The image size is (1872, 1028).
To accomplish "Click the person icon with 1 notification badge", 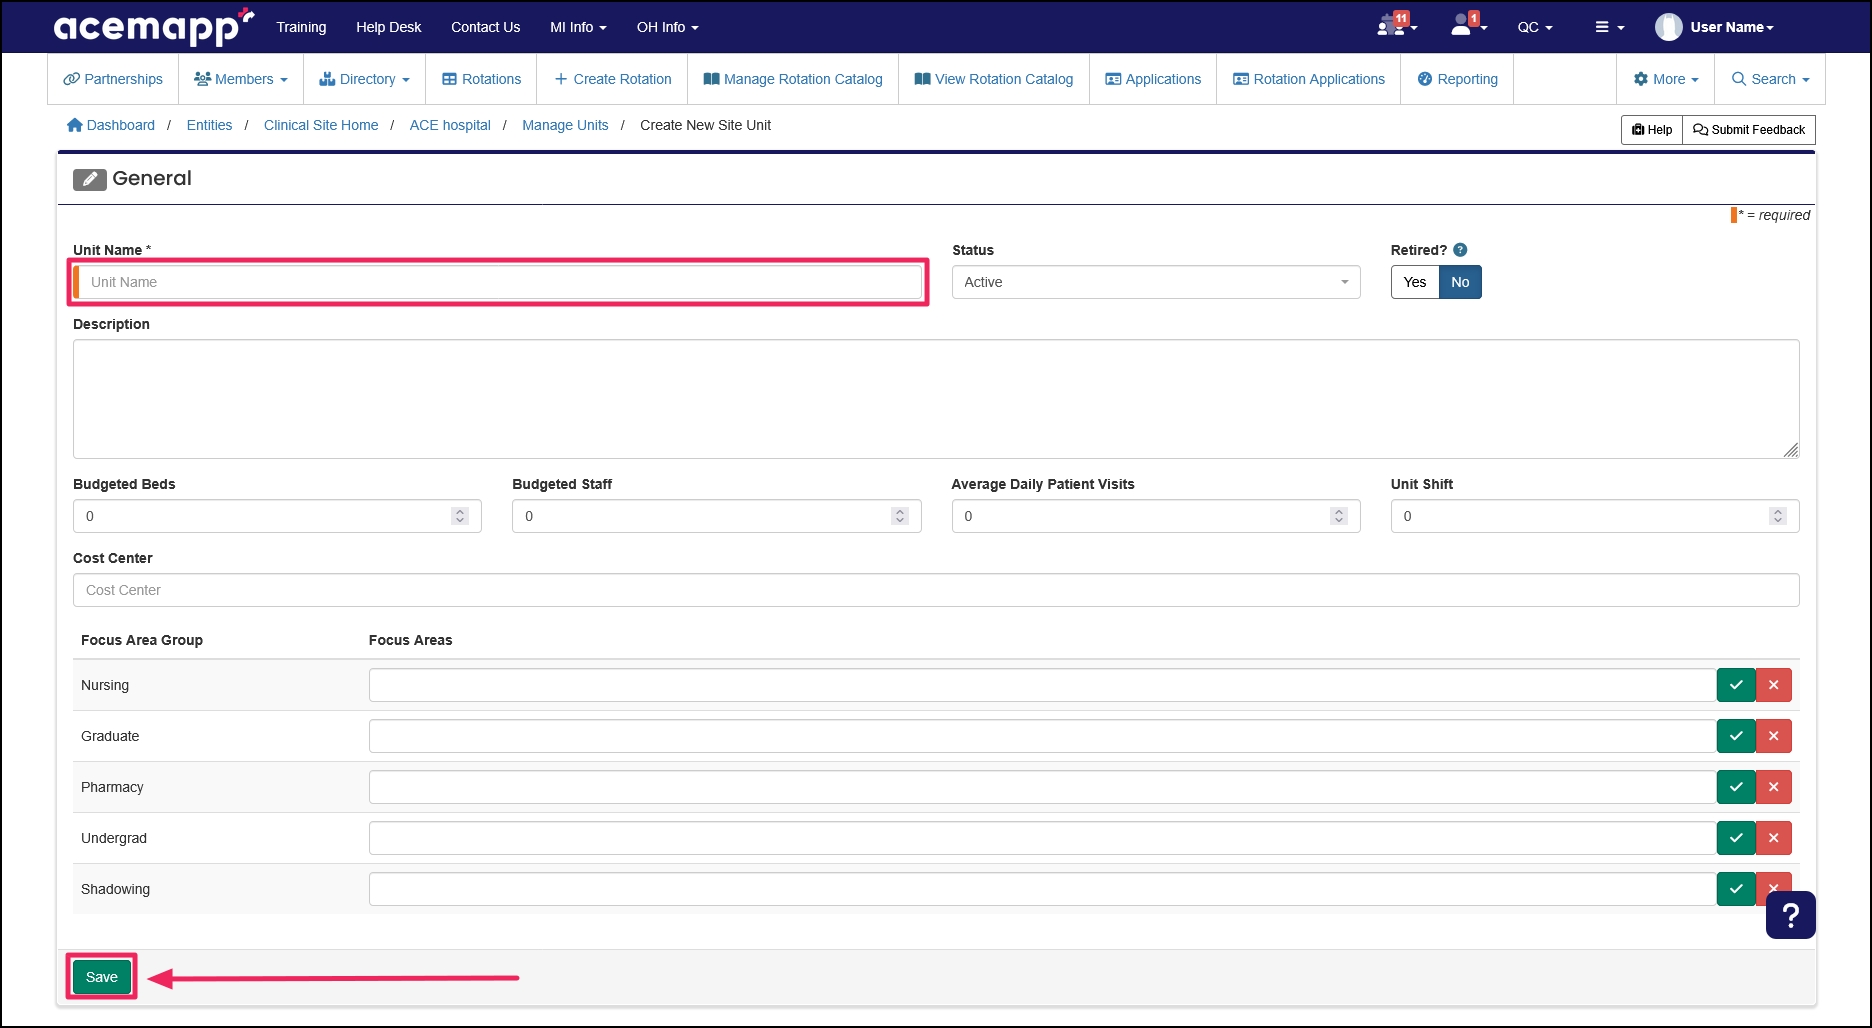I will point(1463,27).
